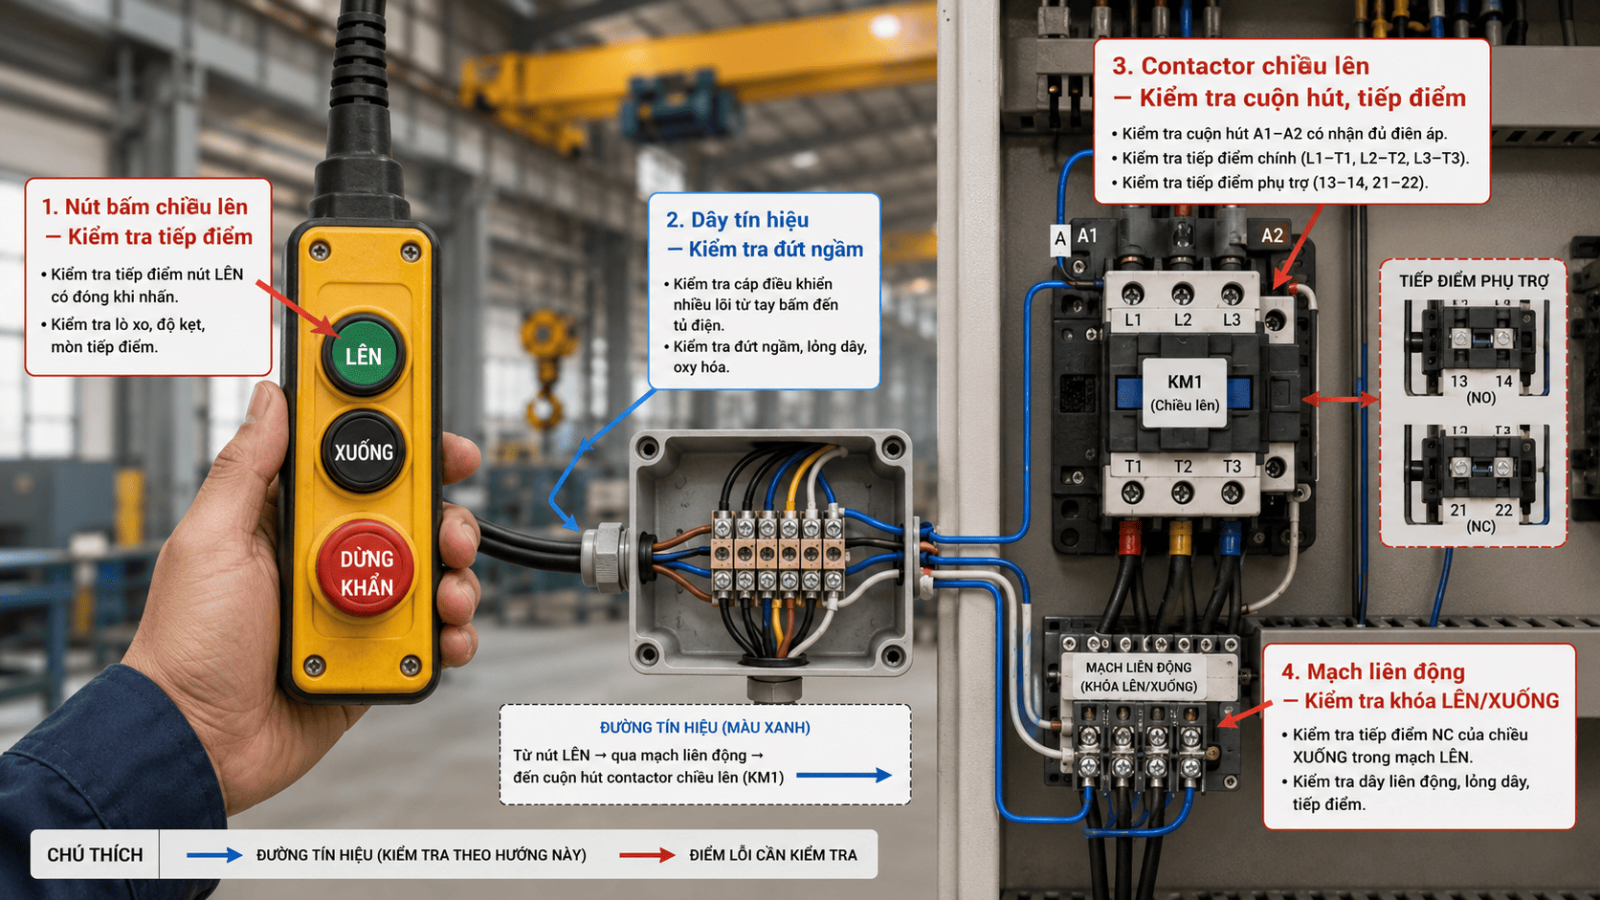The image size is (1600, 900).
Task: Click the black XUỐNG push button
Action: coord(363,452)
